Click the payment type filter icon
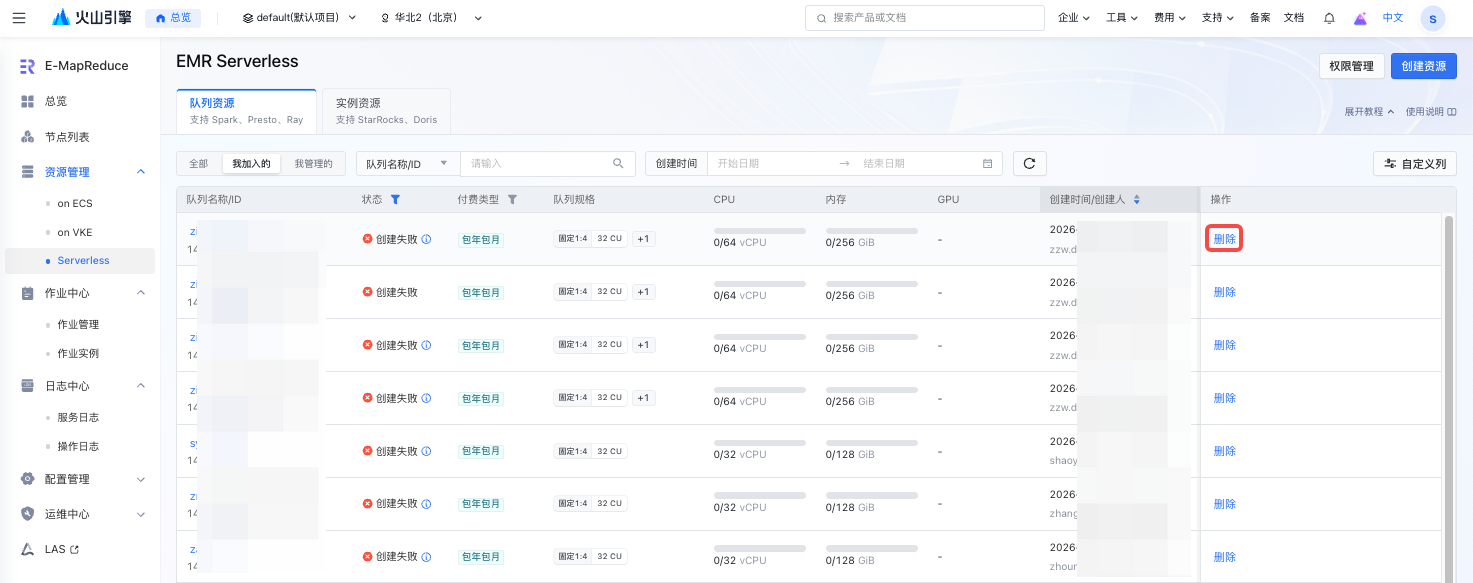This screenshot has height=583, width=1473. 512,200
